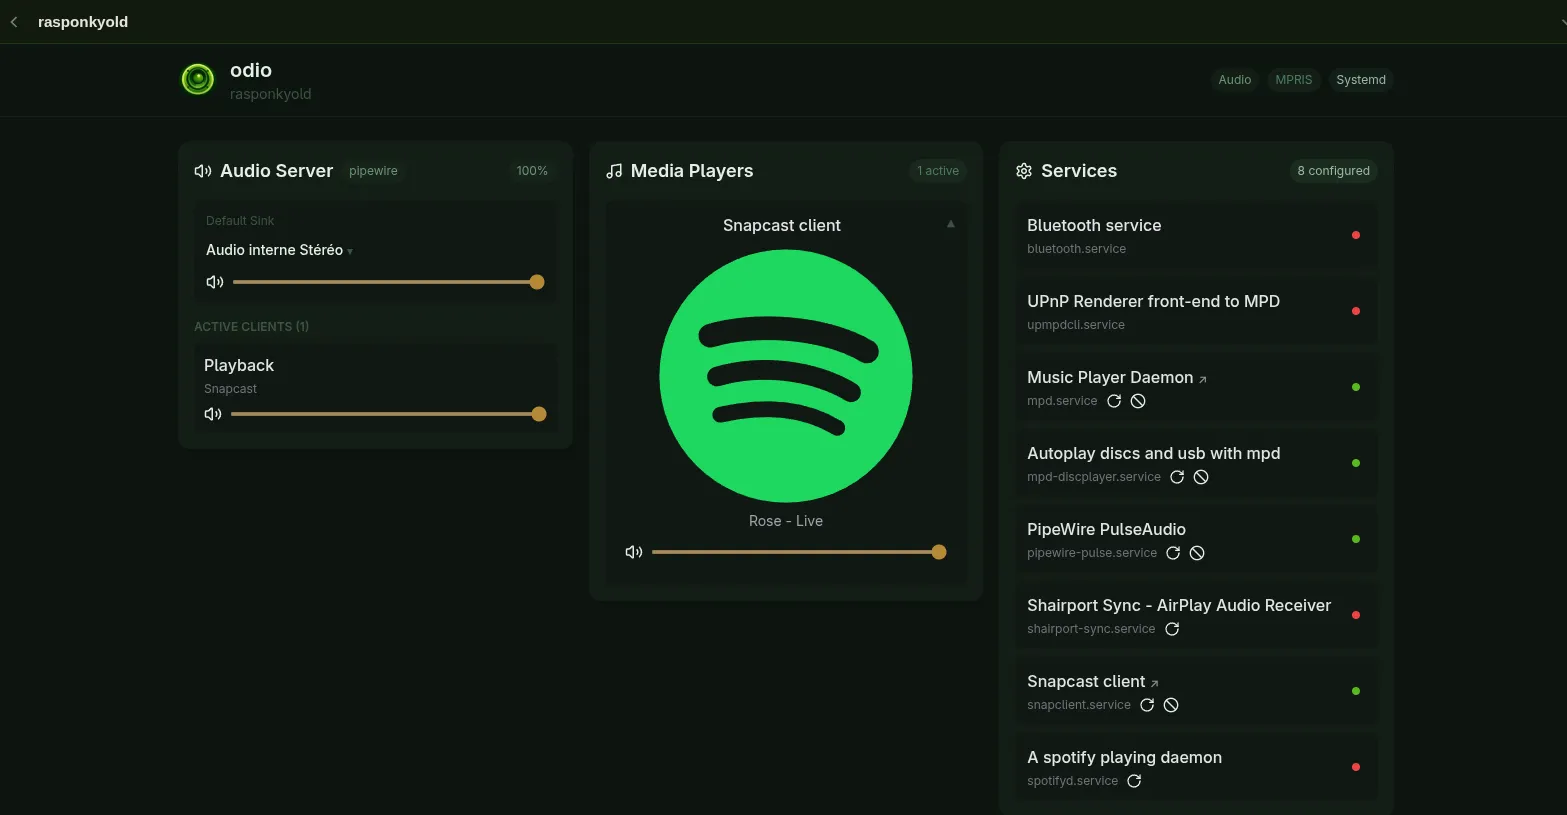Click spotify playing daemon red status dot

tap(1356, 767)
